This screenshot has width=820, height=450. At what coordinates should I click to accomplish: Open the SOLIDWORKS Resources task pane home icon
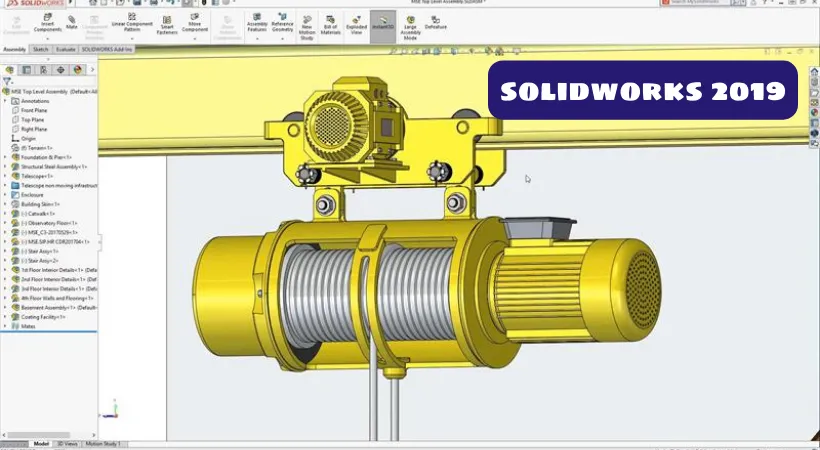(814, 71)
